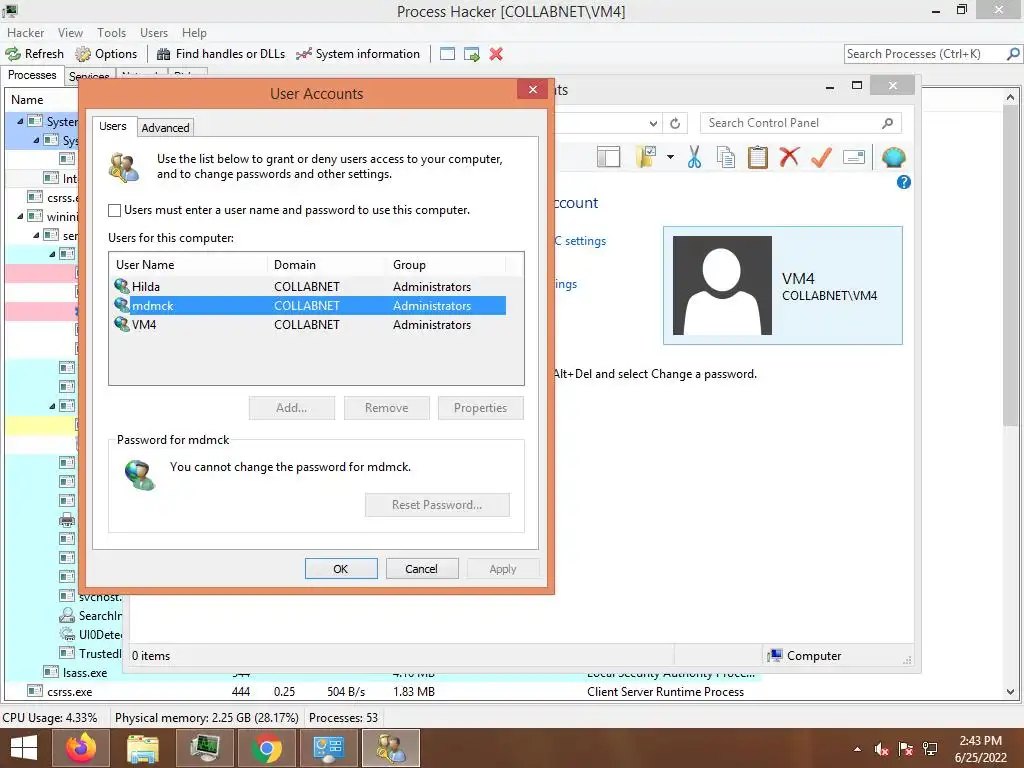Open the Help menu

pos(194,33)
